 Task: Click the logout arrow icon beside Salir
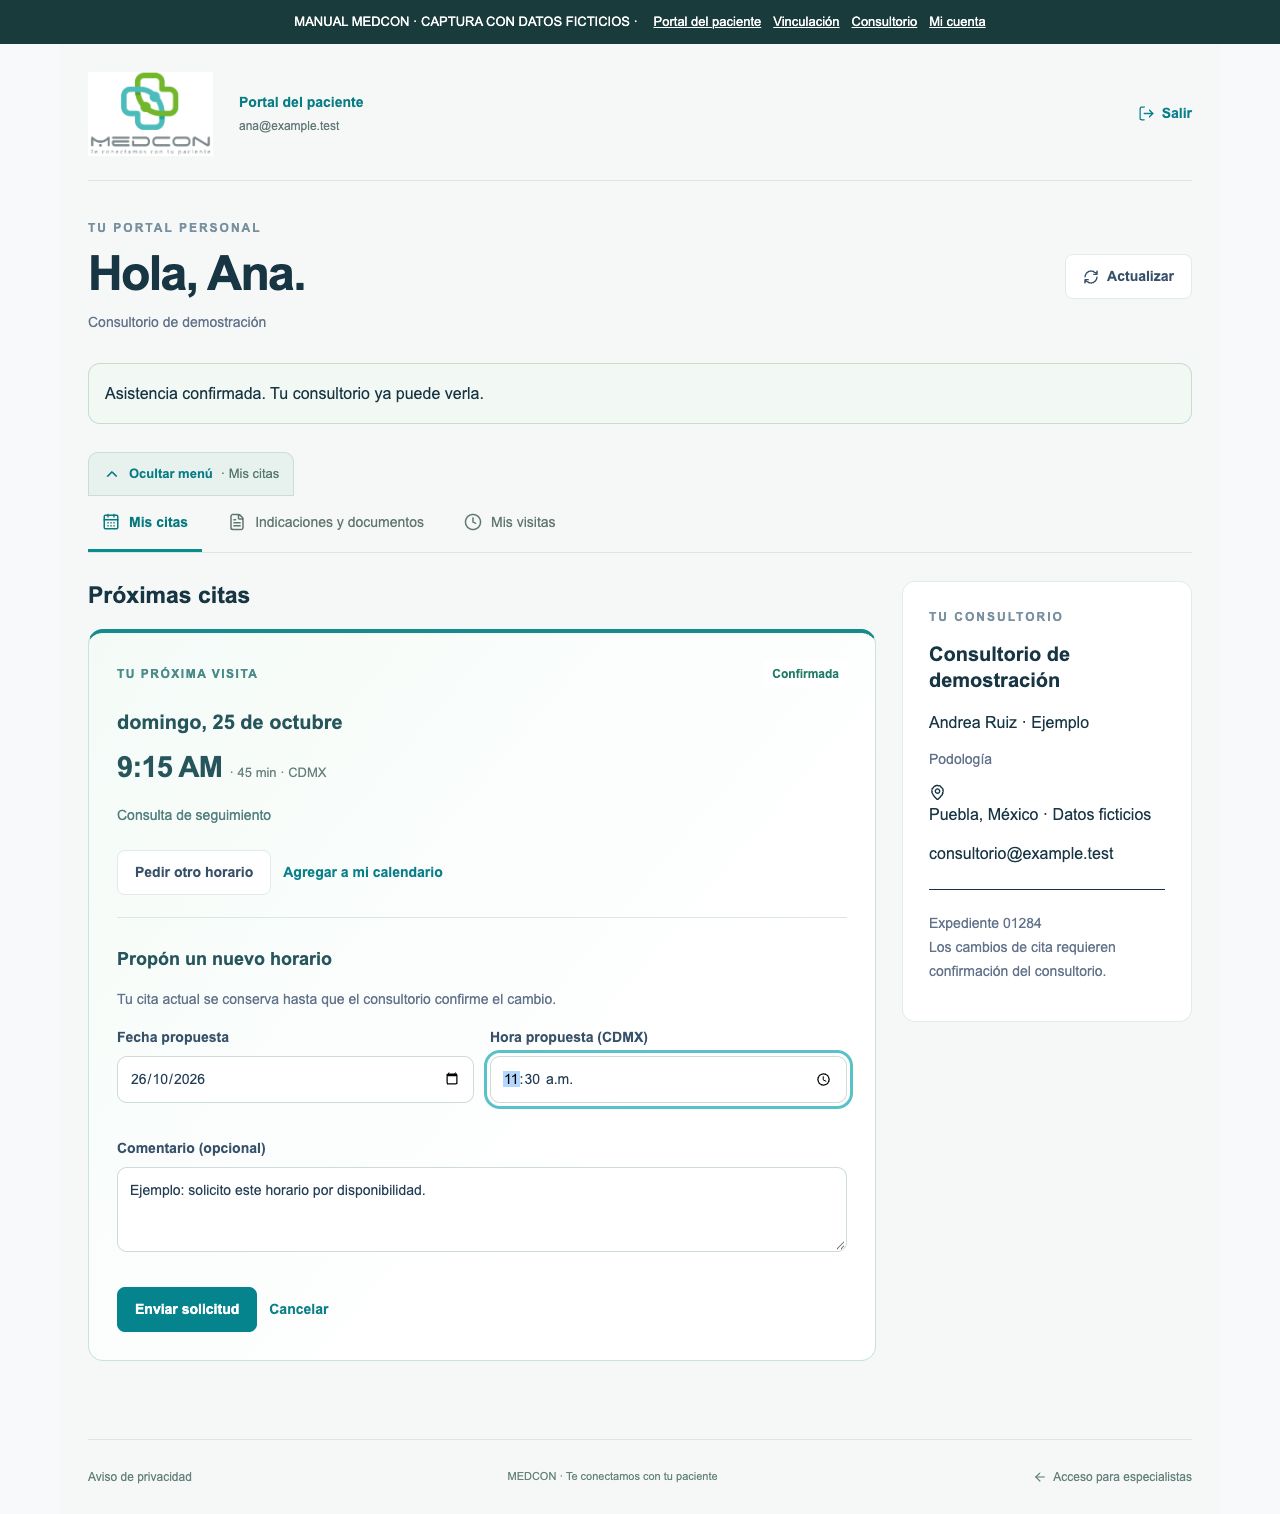(x=1146, y=113)
